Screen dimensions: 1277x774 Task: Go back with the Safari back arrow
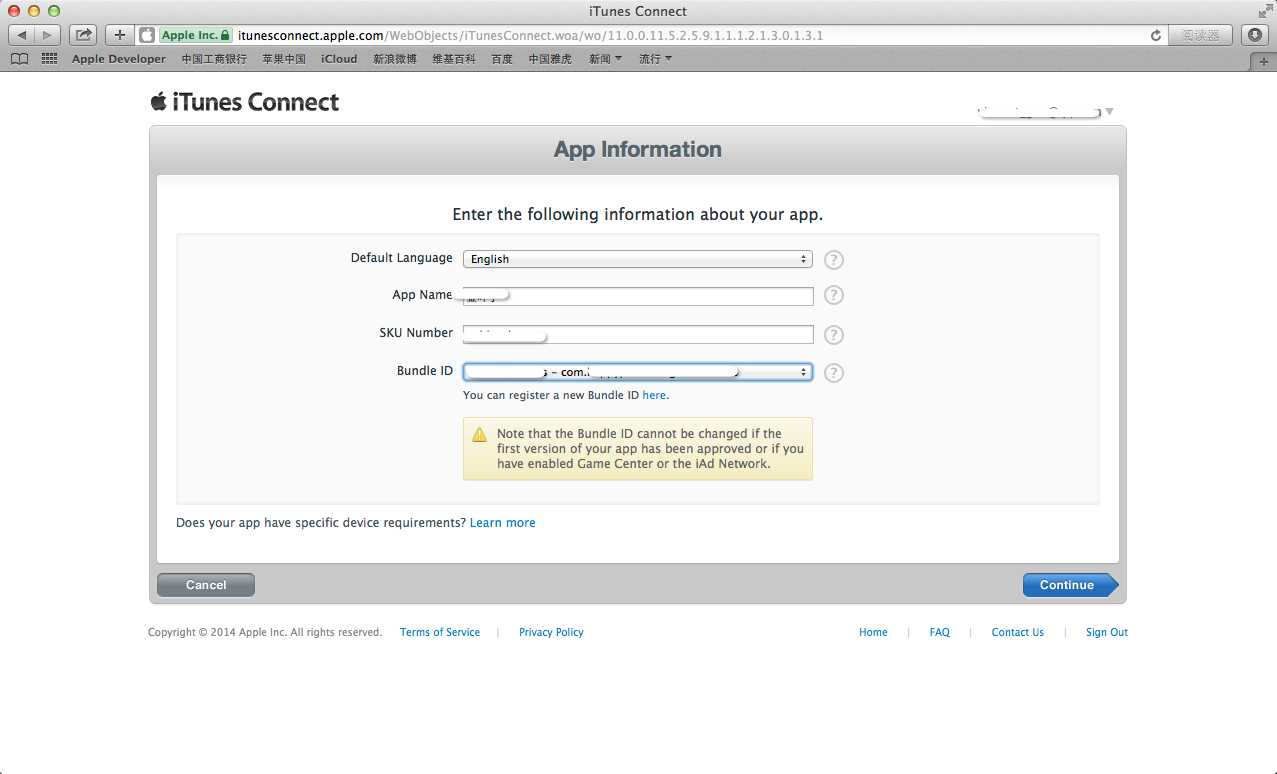pyautogui.click(x=22, y=35)
